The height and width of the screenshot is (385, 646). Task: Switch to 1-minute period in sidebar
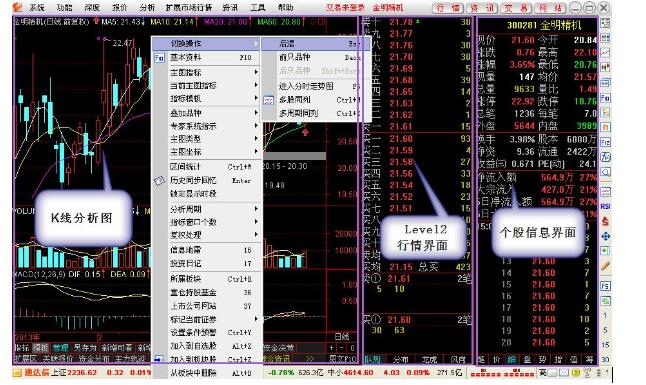(605, 315)
